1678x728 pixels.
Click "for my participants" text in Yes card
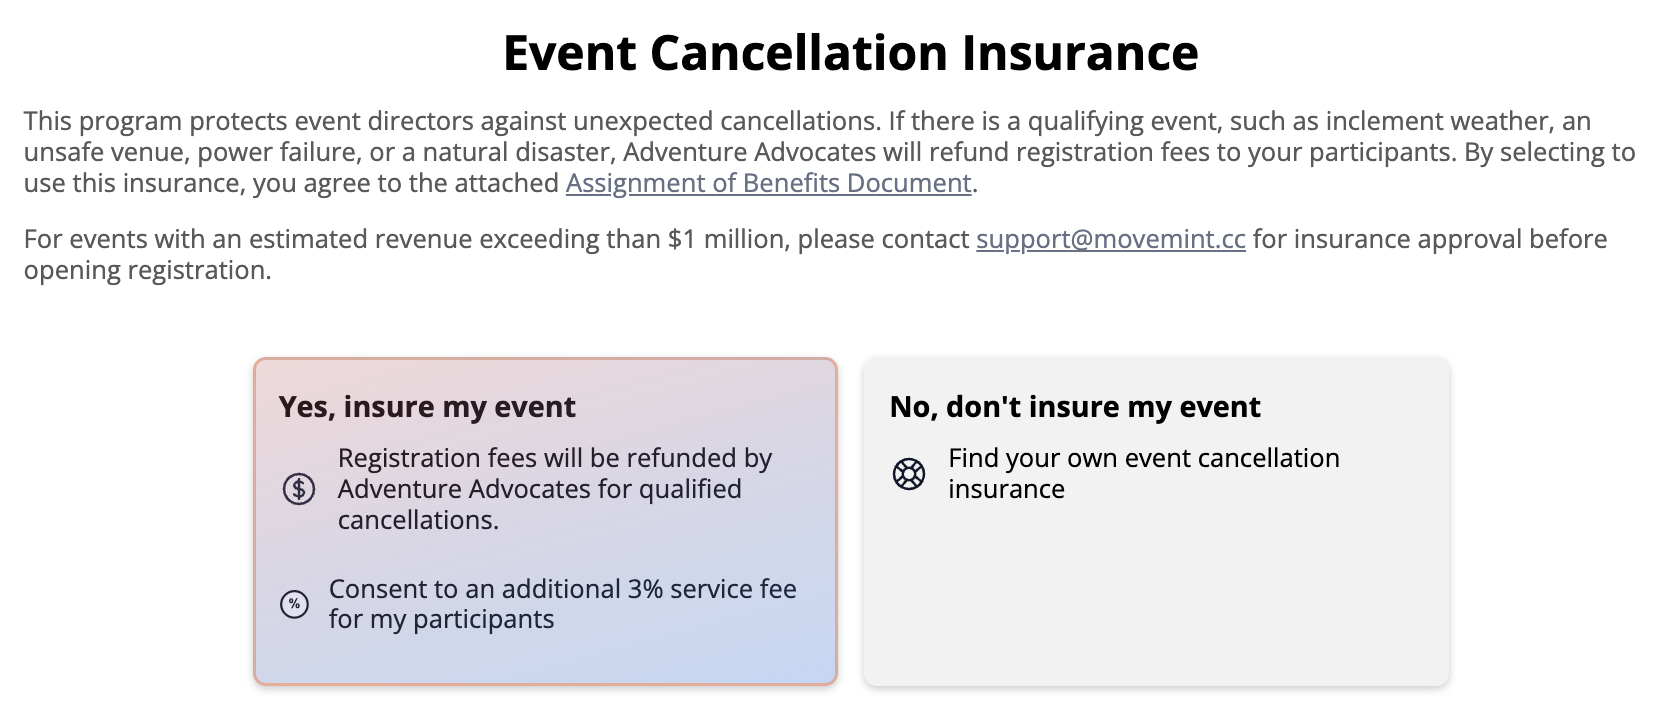coord(441,620)
